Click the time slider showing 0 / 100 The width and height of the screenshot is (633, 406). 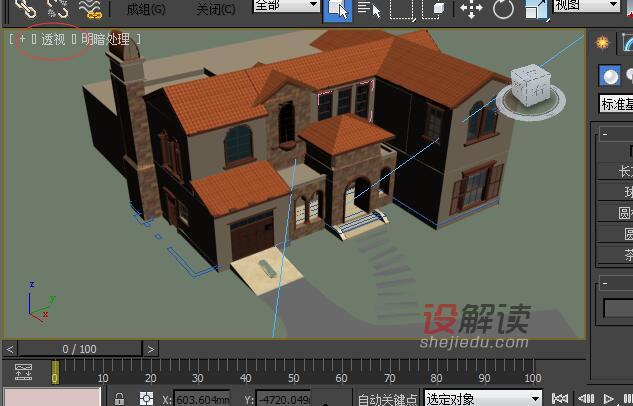[x=80, y=349]
